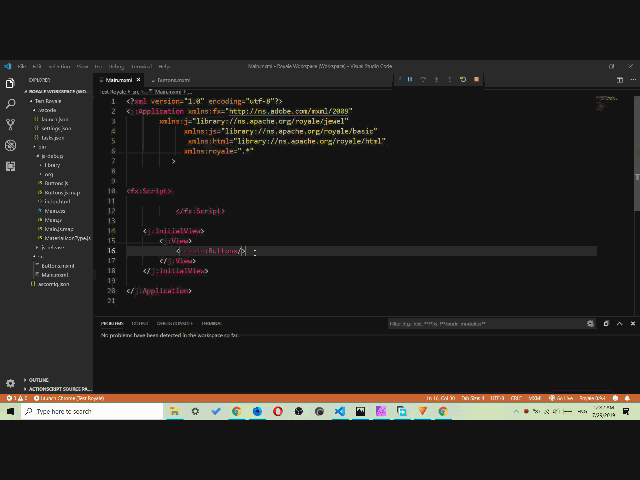
Task: Collapse the Royale Workspace root section
Action: 57,91
